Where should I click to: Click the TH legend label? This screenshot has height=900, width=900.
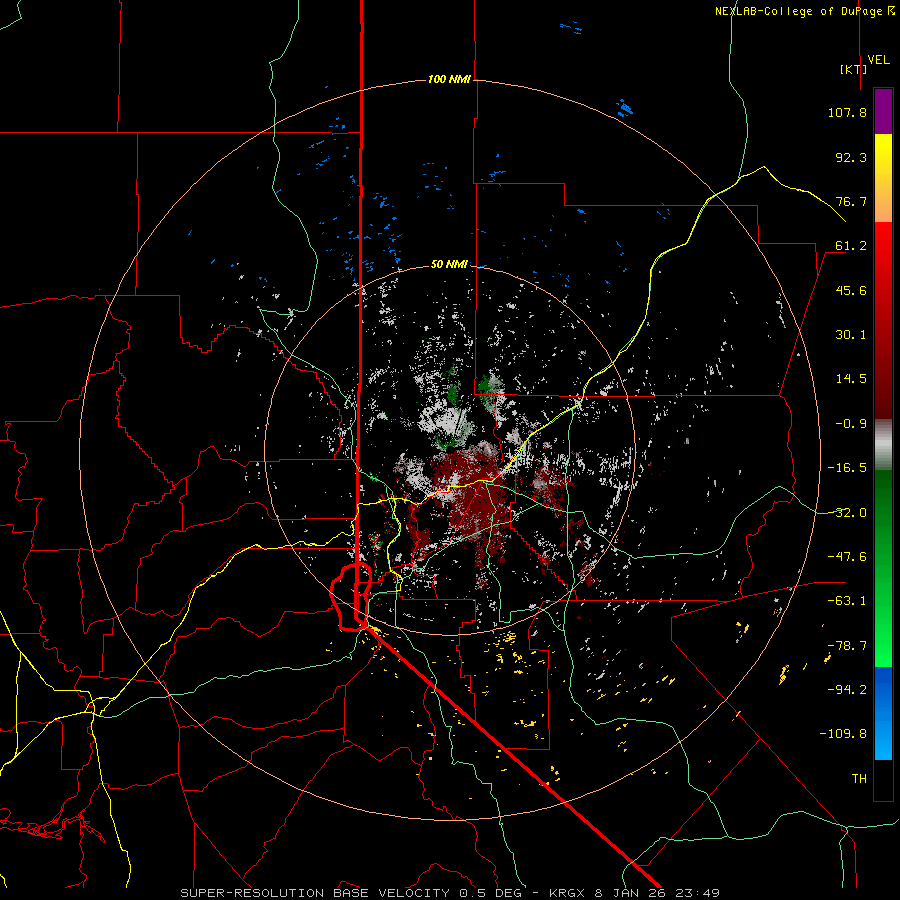click(859, 778)
